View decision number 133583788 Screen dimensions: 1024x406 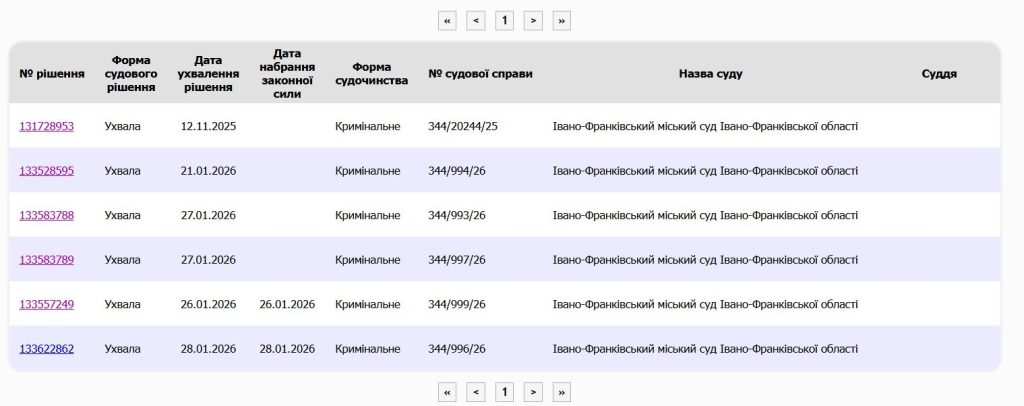[x=46, y=215]
